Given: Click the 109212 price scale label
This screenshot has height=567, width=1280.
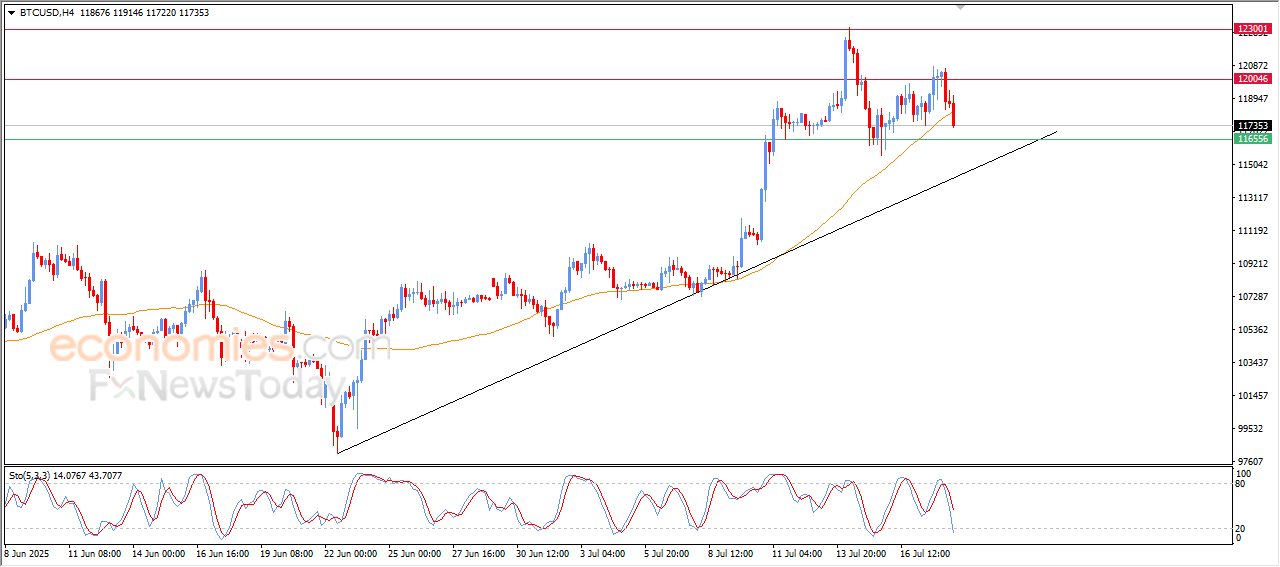Looking at the screenshot, I should [1253, 263].
